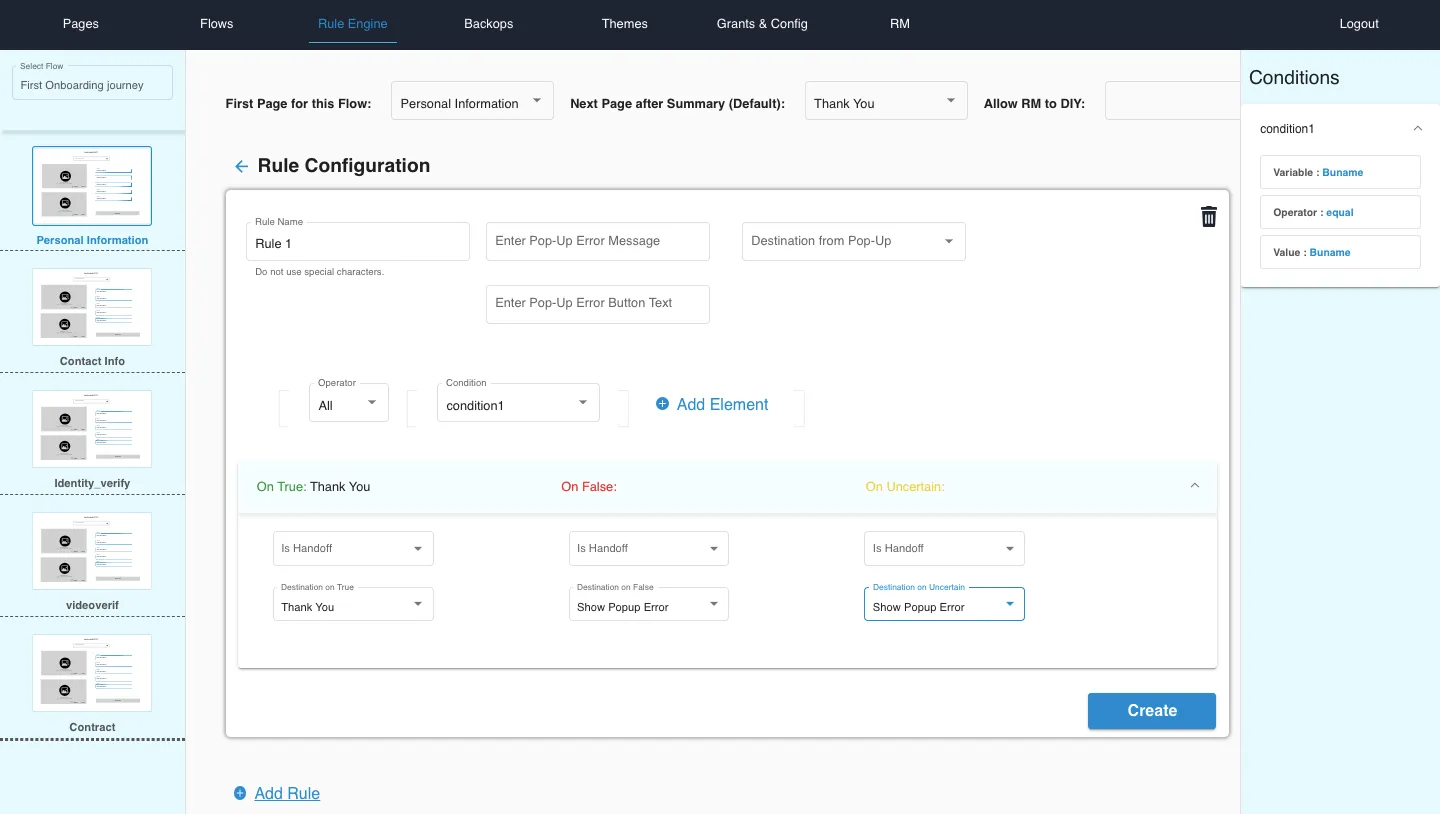Open the Is Handoff dropdown under On True
The image size is (1440, 814).
(x=353, y=548)
